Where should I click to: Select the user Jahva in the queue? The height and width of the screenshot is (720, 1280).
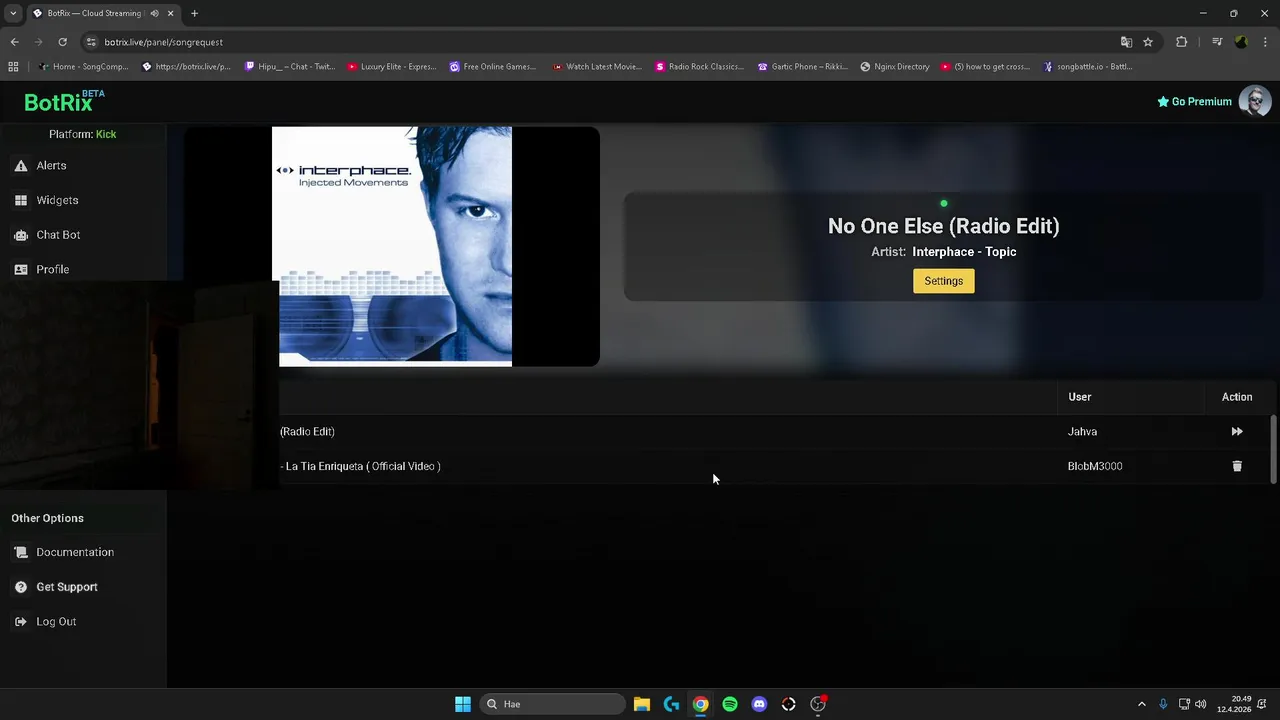(1082, 432)
